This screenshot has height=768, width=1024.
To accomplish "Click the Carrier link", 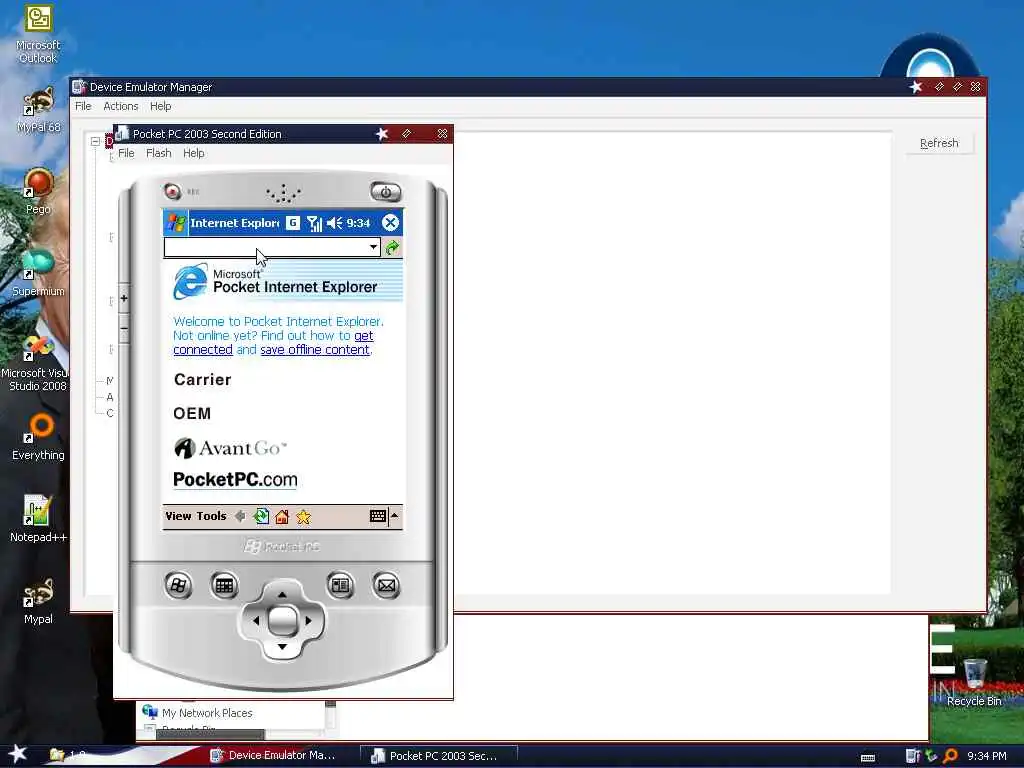I will tap(202, 379).
